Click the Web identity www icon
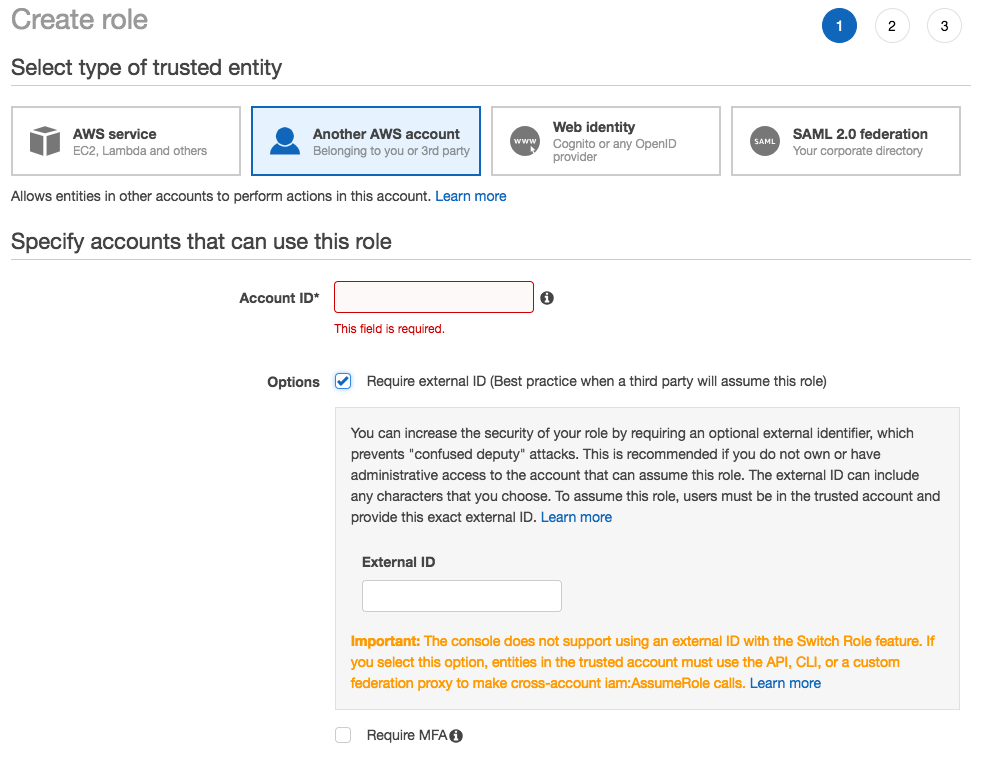The width and height of the screenshot is (987, 760). point(525,141)
